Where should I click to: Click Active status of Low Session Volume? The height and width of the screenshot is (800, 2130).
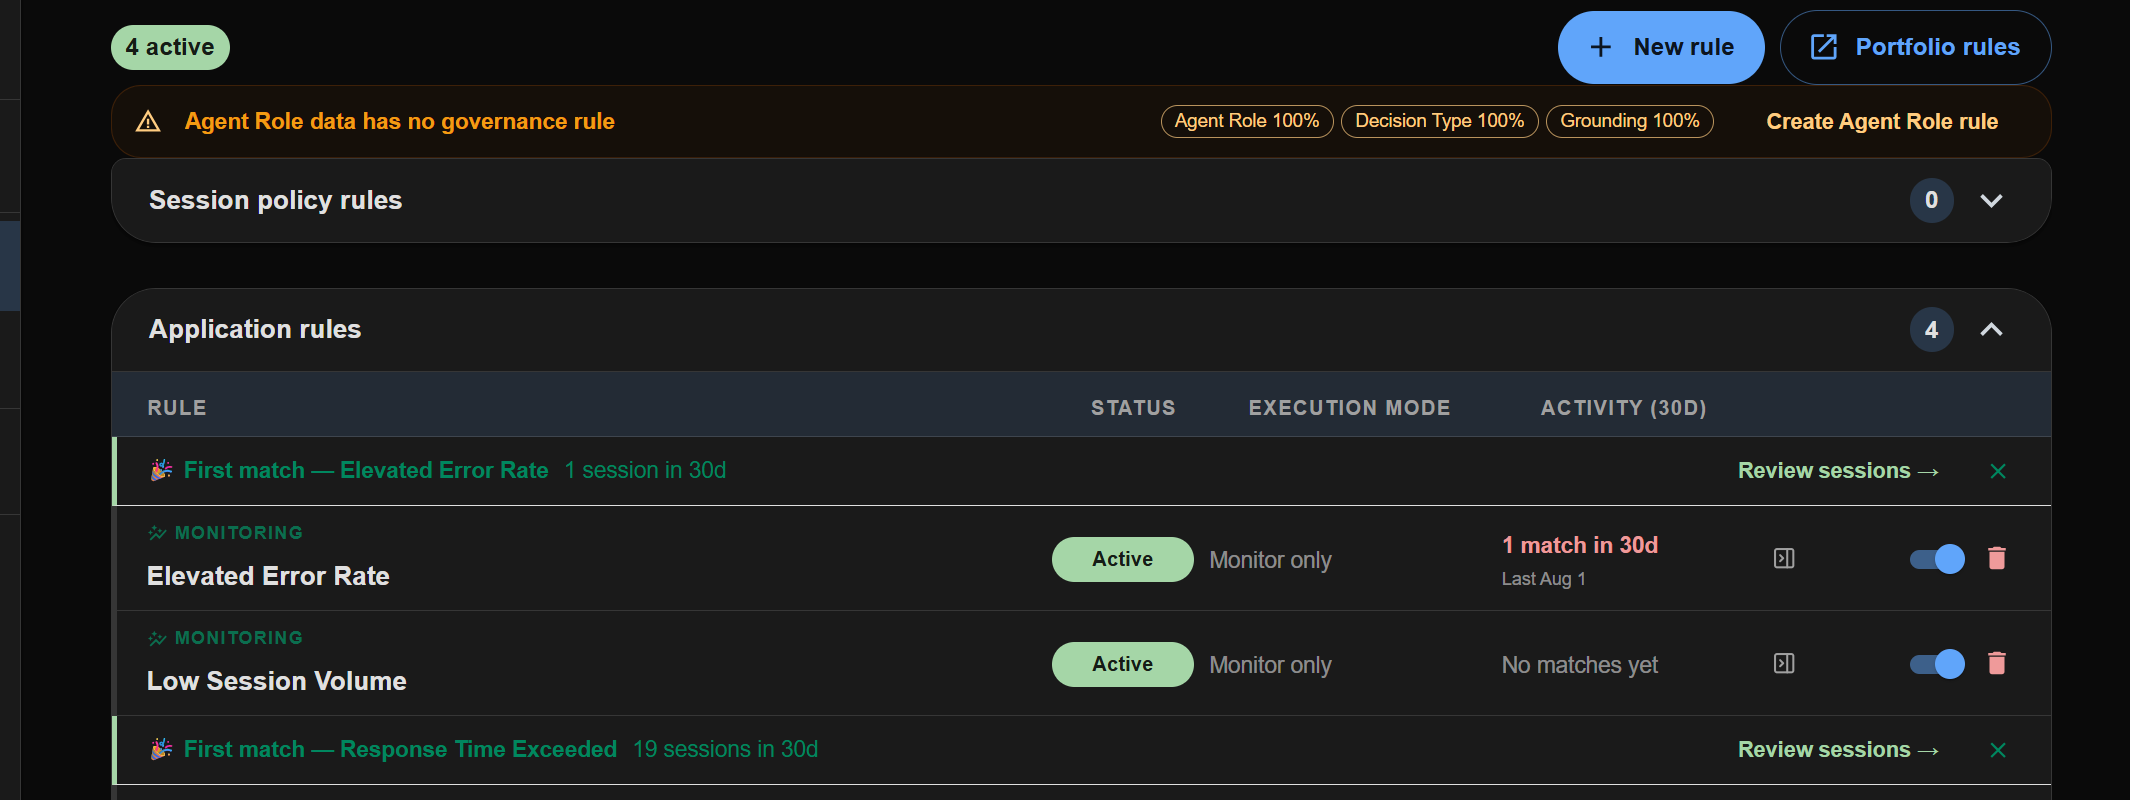1122,664
